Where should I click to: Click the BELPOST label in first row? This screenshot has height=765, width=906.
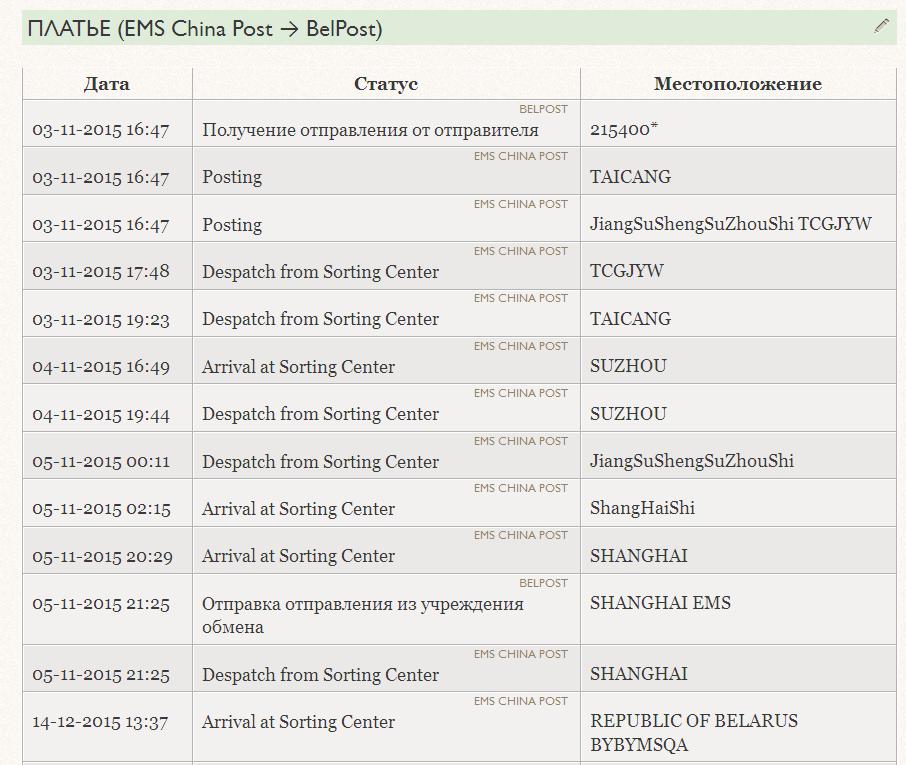point(543,109)
